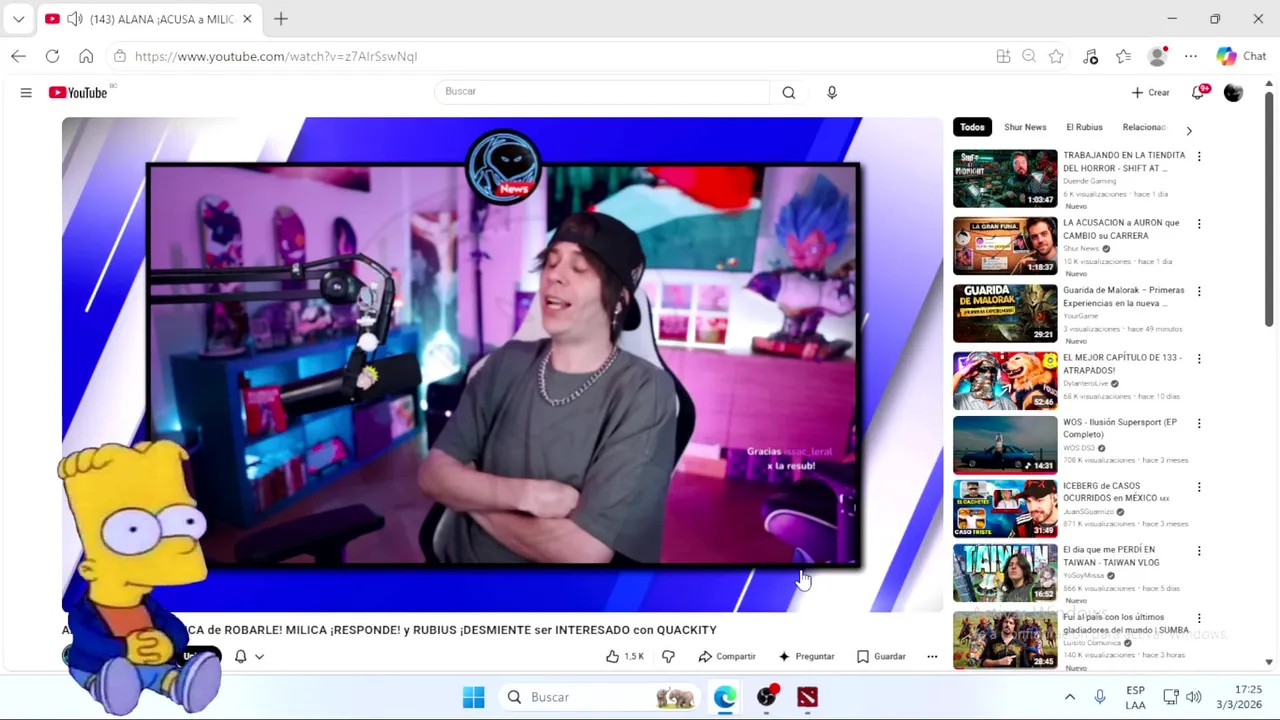The image size is (1280, 720).
Task: Open browser Settings and more ellipsis
Action: [x=1191, y=56]
